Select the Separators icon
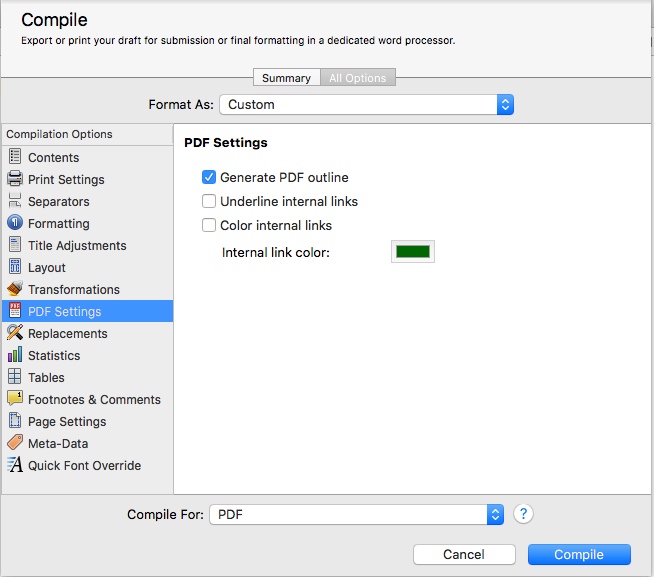Viewport: 654px width, 577px height. tap(15, 201)
